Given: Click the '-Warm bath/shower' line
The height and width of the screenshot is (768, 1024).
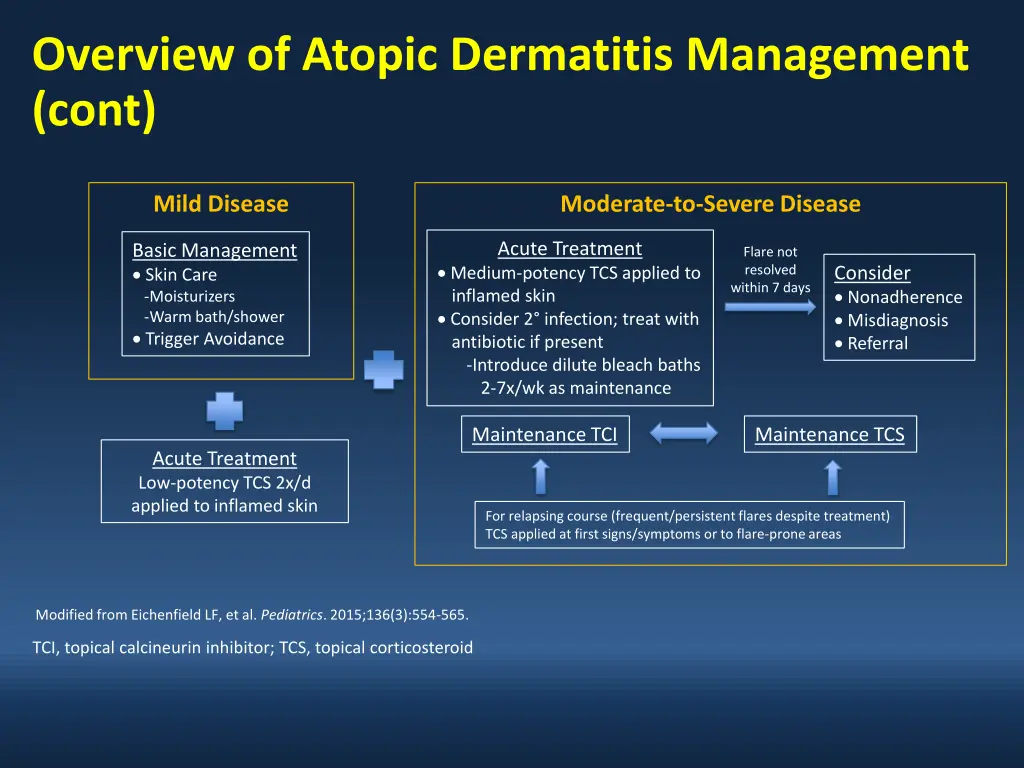Looking at the screenshot, I should (214, 317).
